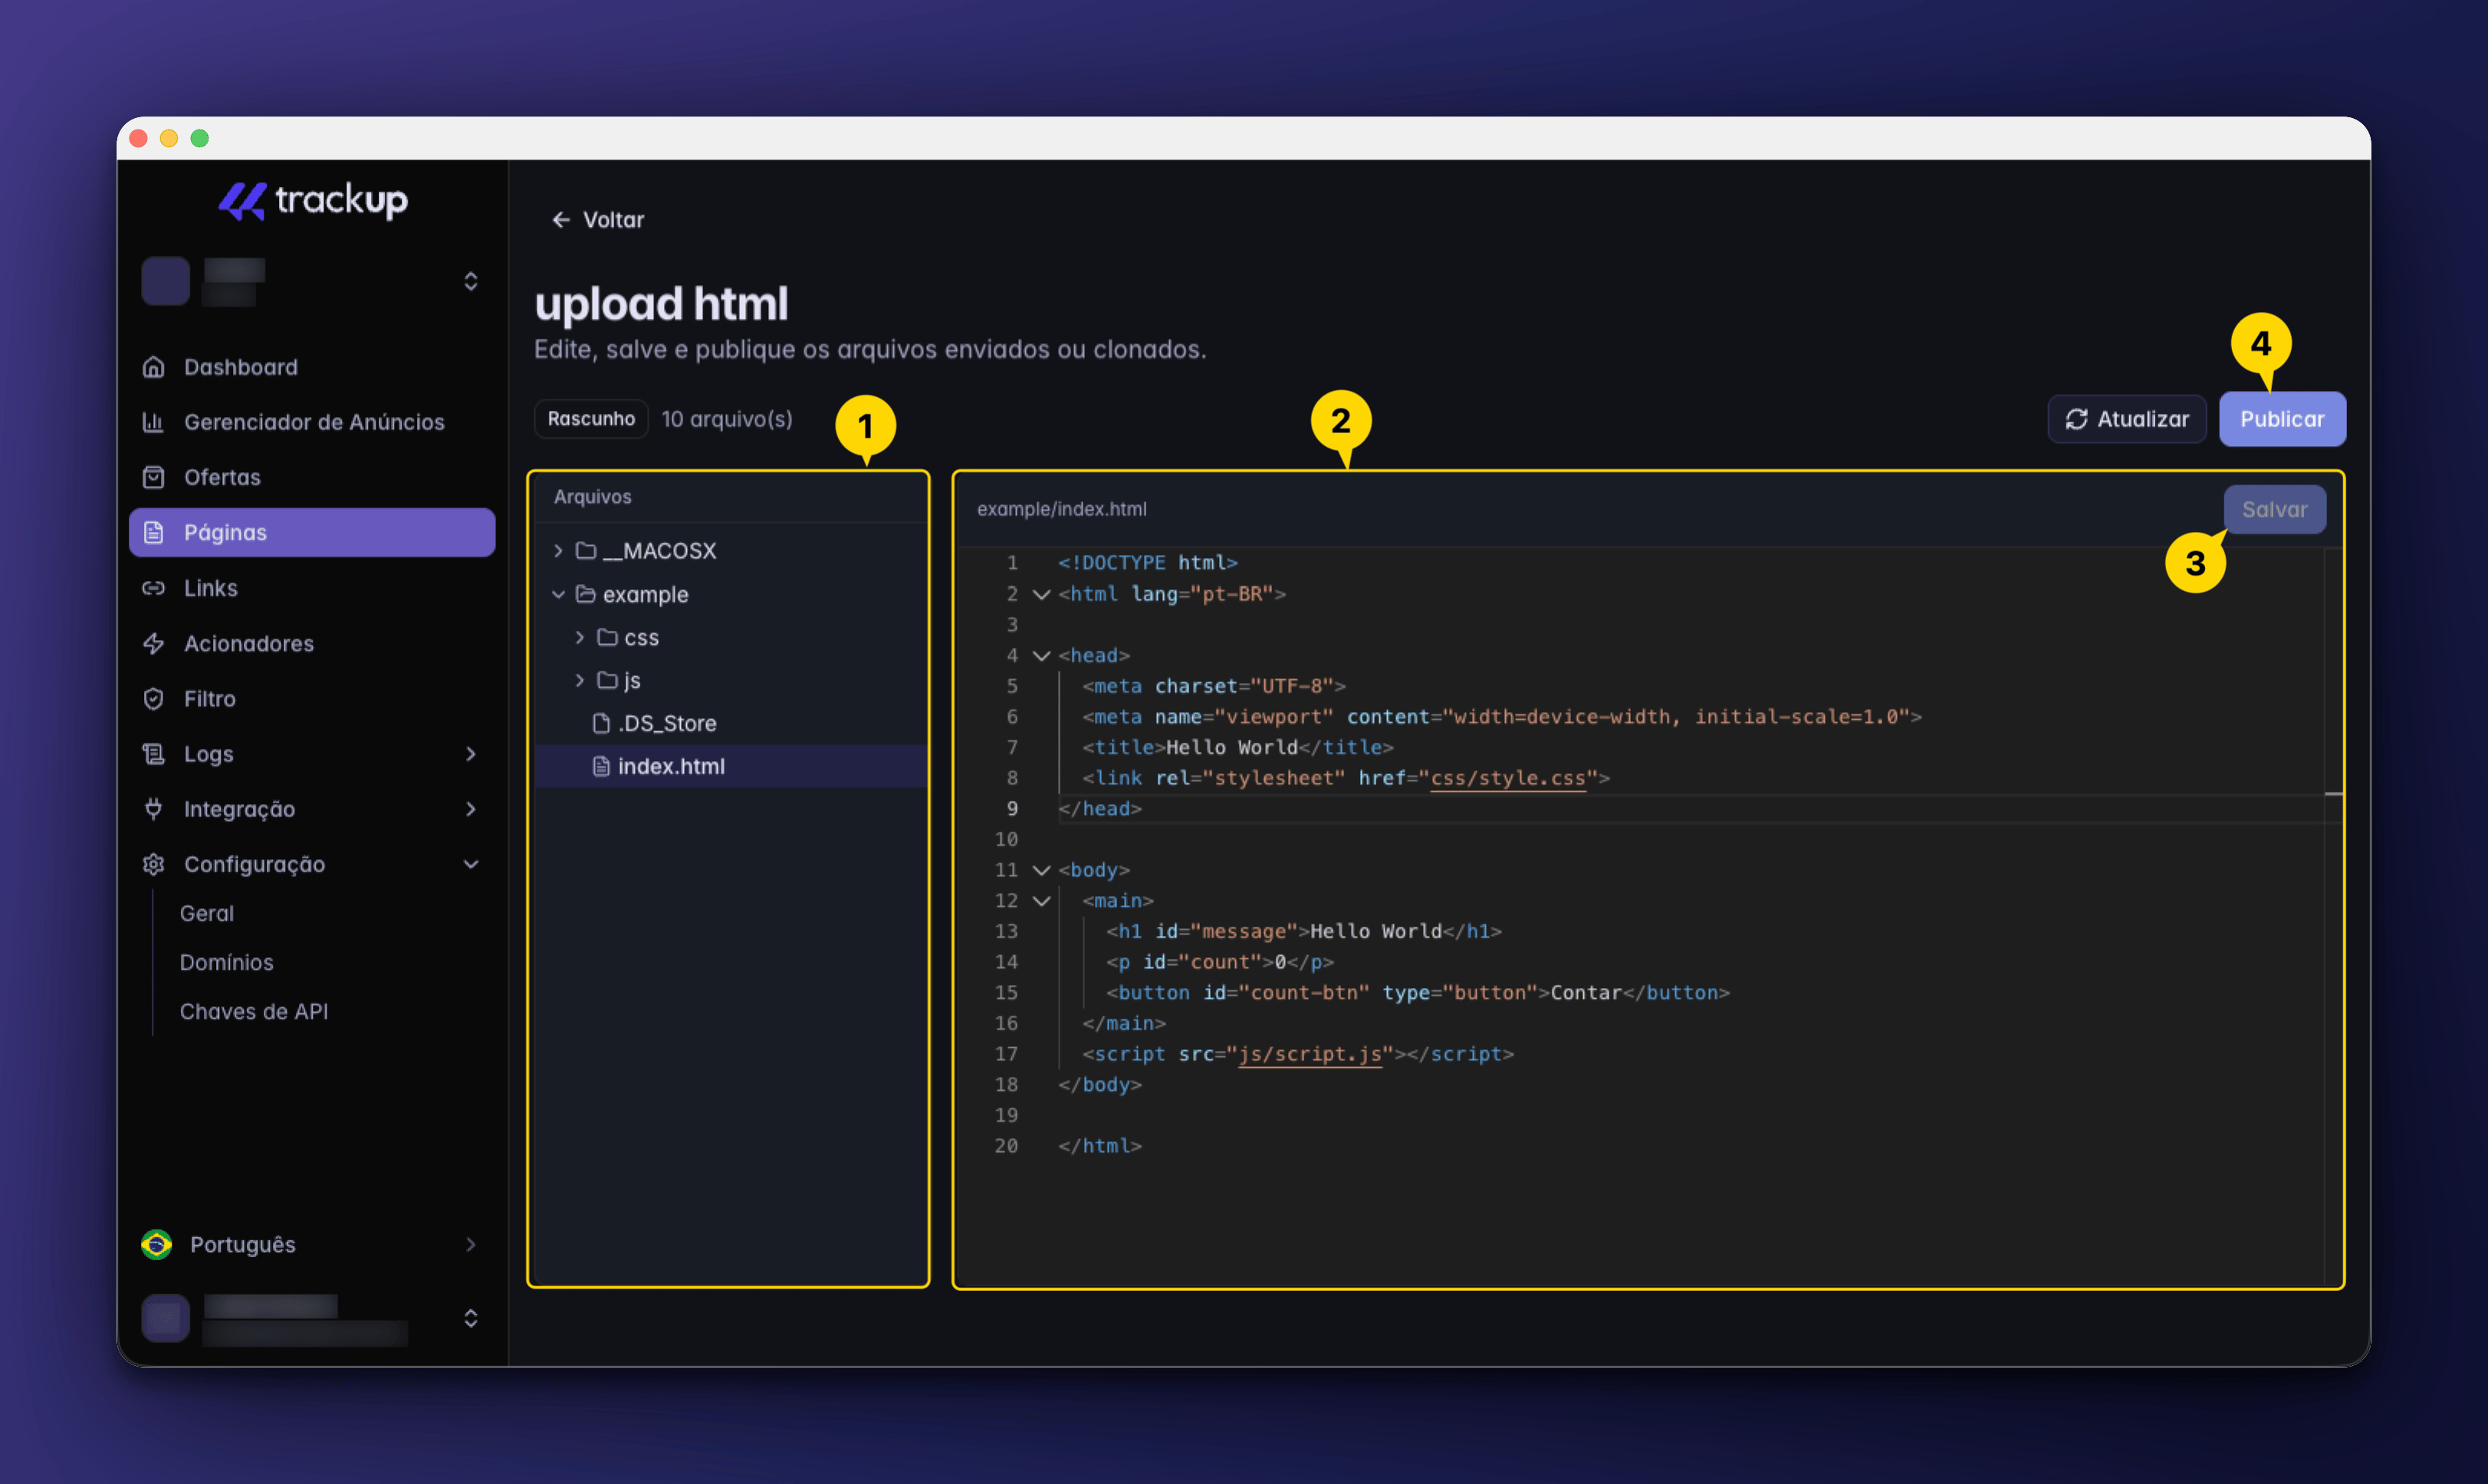Click line 9 closing head tag
The width and height of the screenshot is (2488, 1484).
point(1100,808)
